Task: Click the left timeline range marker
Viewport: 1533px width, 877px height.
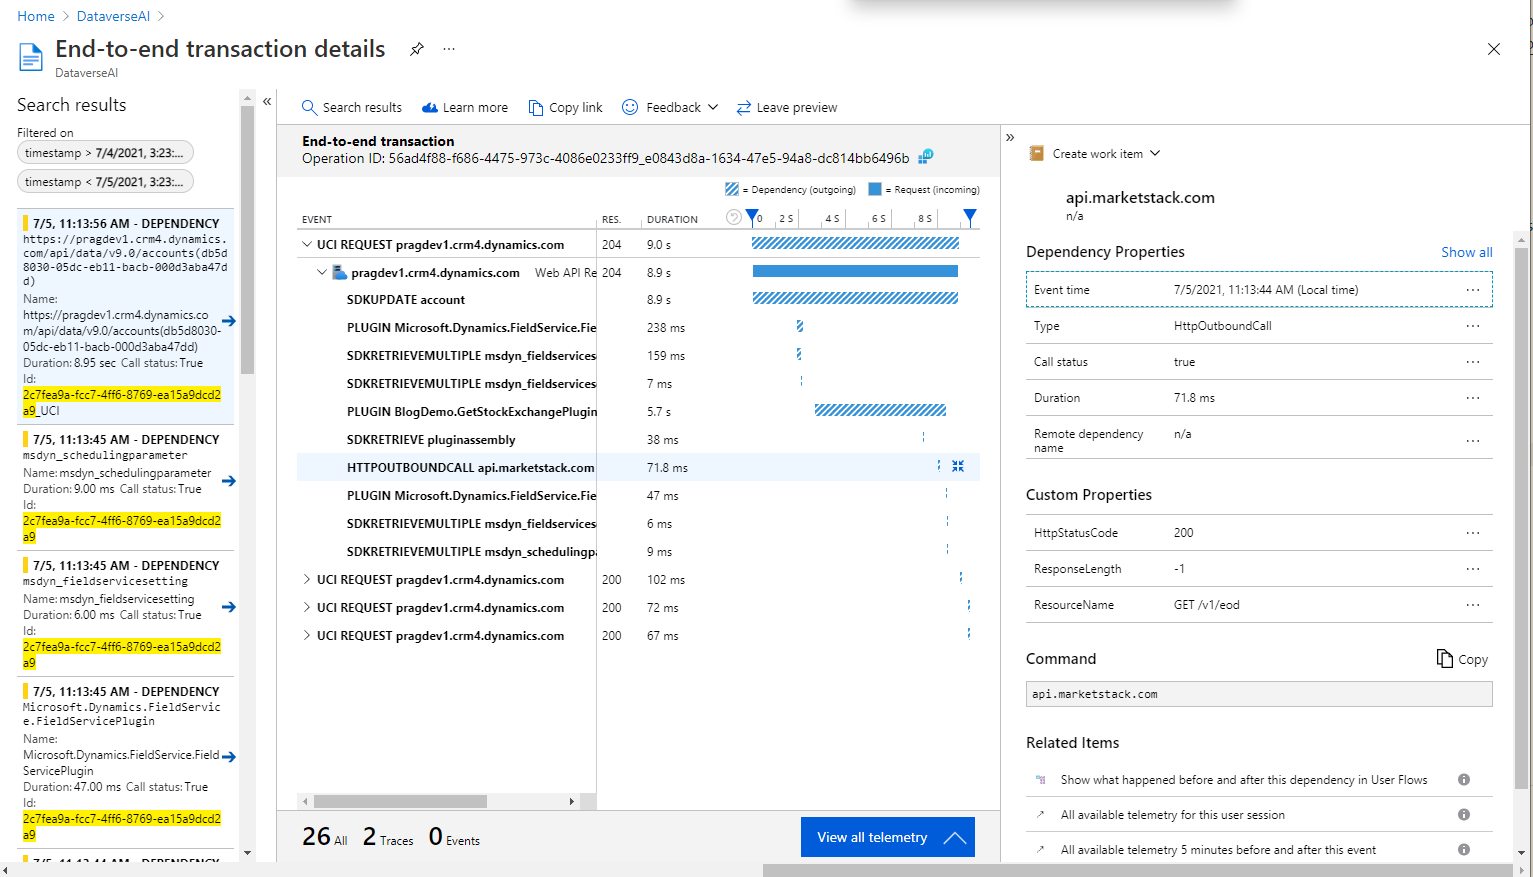Action: 752,217
